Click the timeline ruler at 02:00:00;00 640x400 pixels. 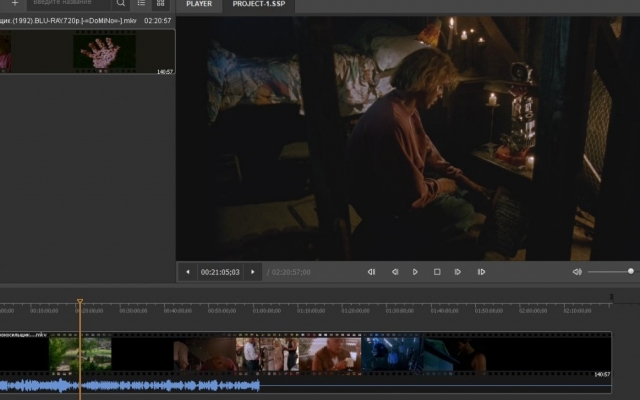pyautogui.click(x=533, y=311)
